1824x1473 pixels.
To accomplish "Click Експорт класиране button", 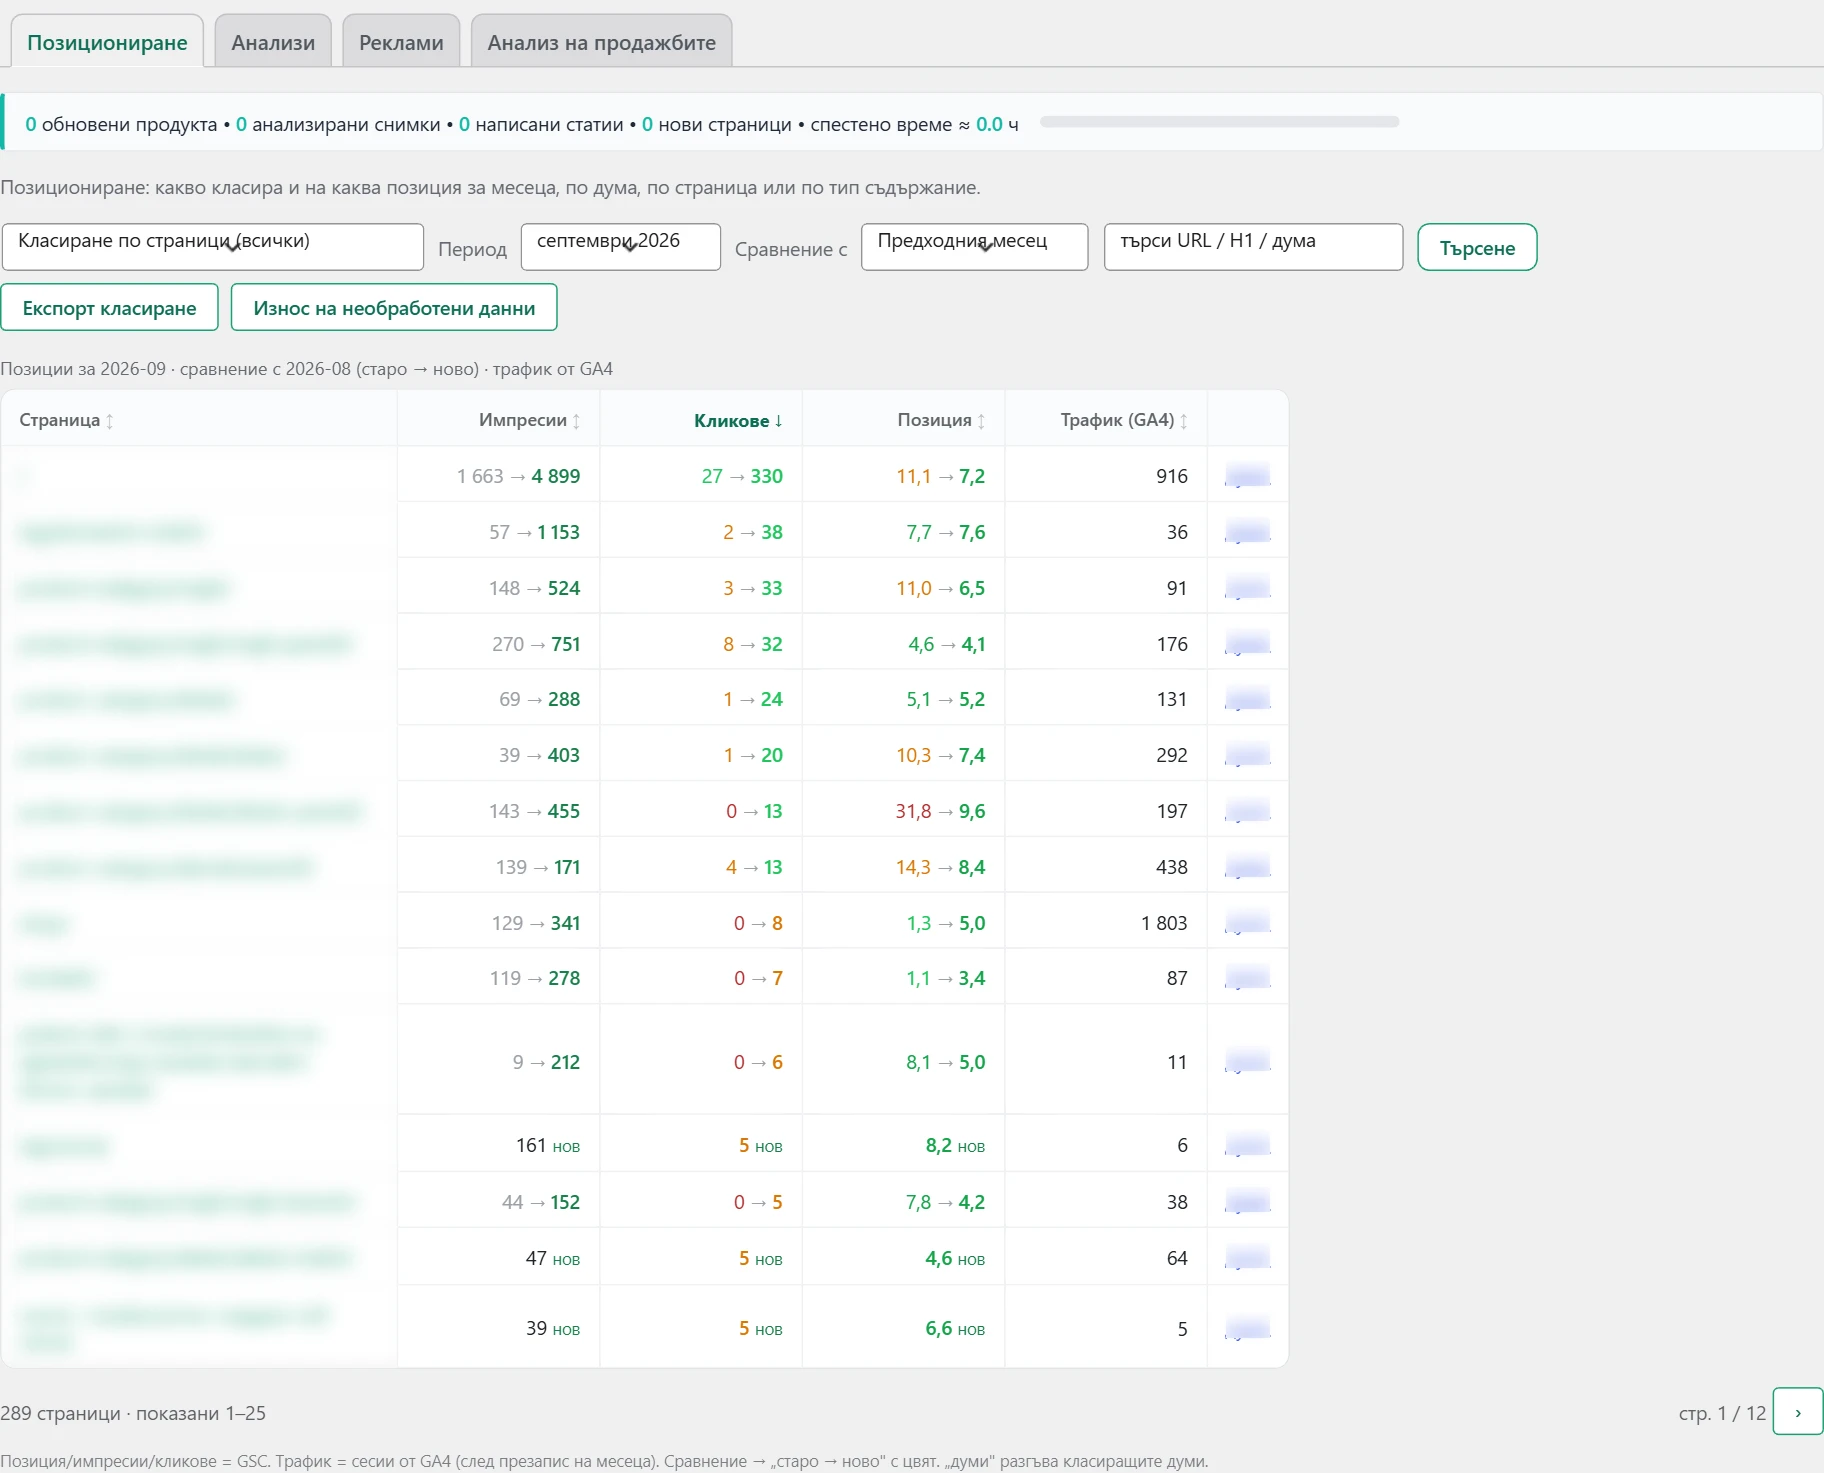I will click(110, 308).
